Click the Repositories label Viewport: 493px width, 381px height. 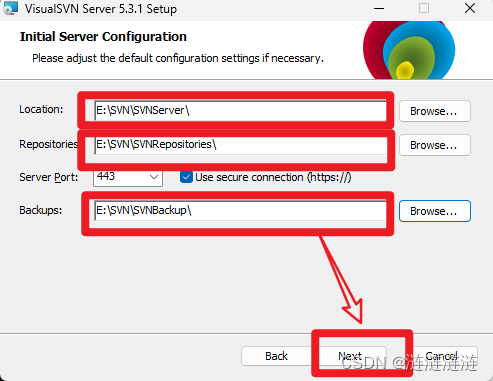tap(48, 144)
